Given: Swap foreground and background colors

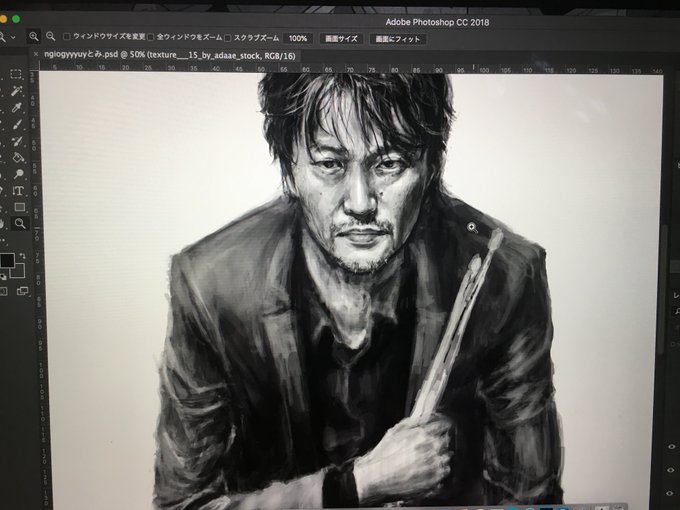Looking at the screenshot, I should 21,256.
